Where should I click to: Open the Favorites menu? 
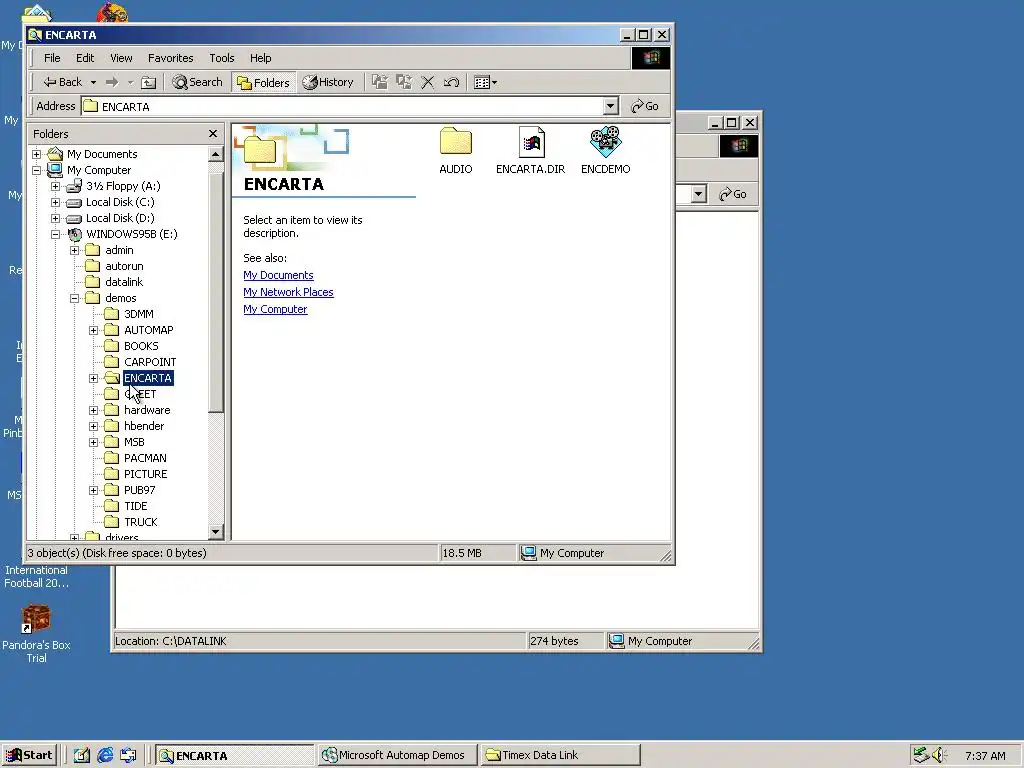(x=170, y=58)
